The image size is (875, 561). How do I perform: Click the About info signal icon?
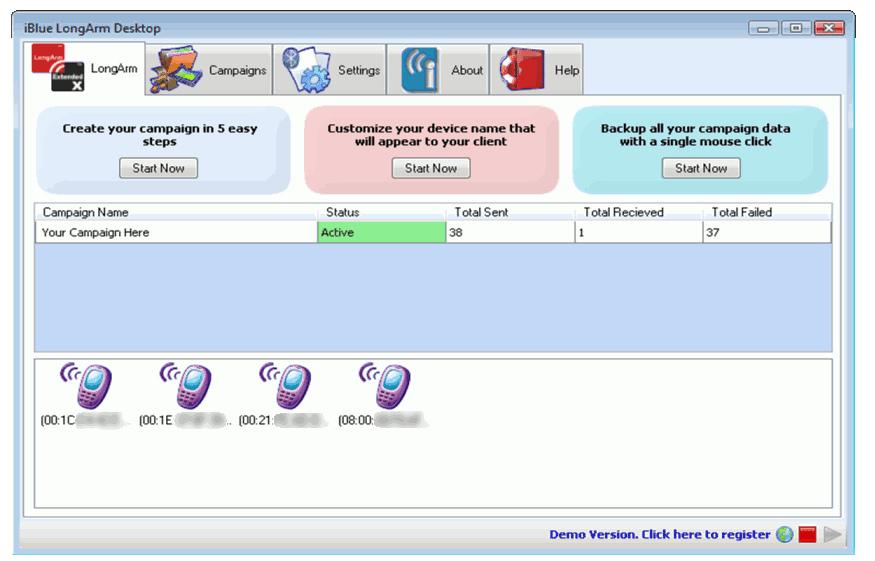tap(420, 70)
